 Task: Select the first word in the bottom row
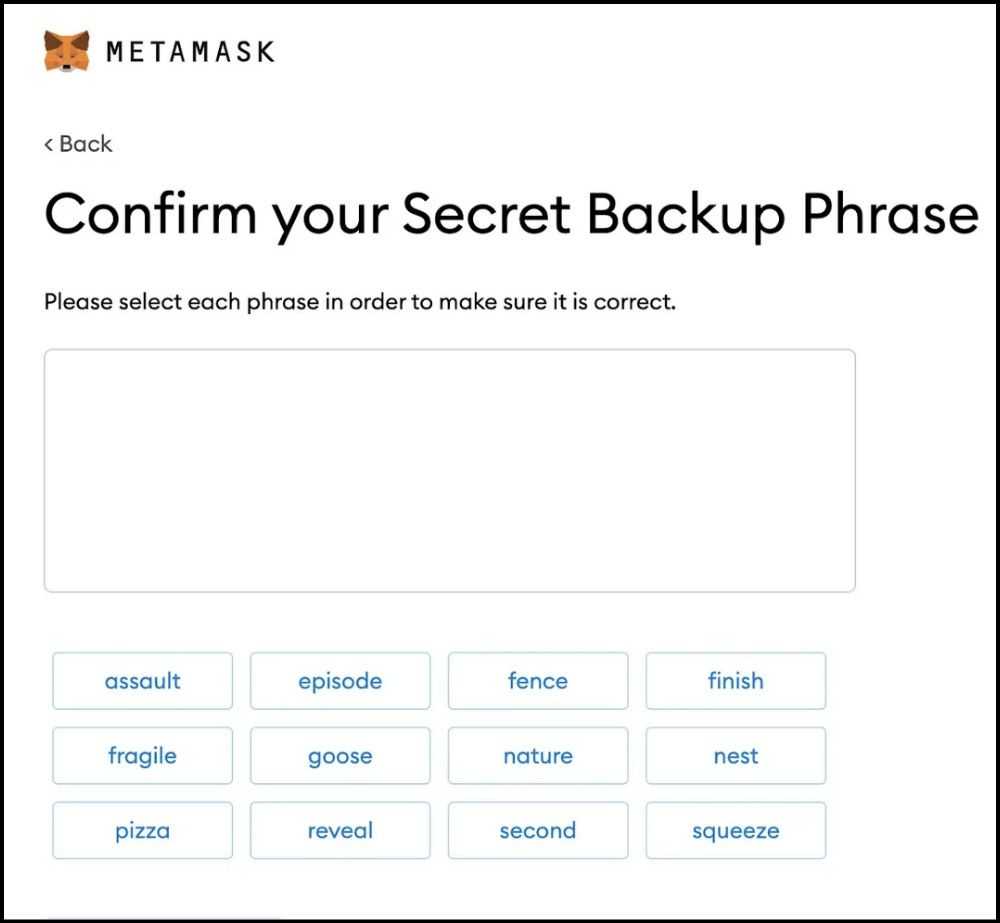click(141, 831)
